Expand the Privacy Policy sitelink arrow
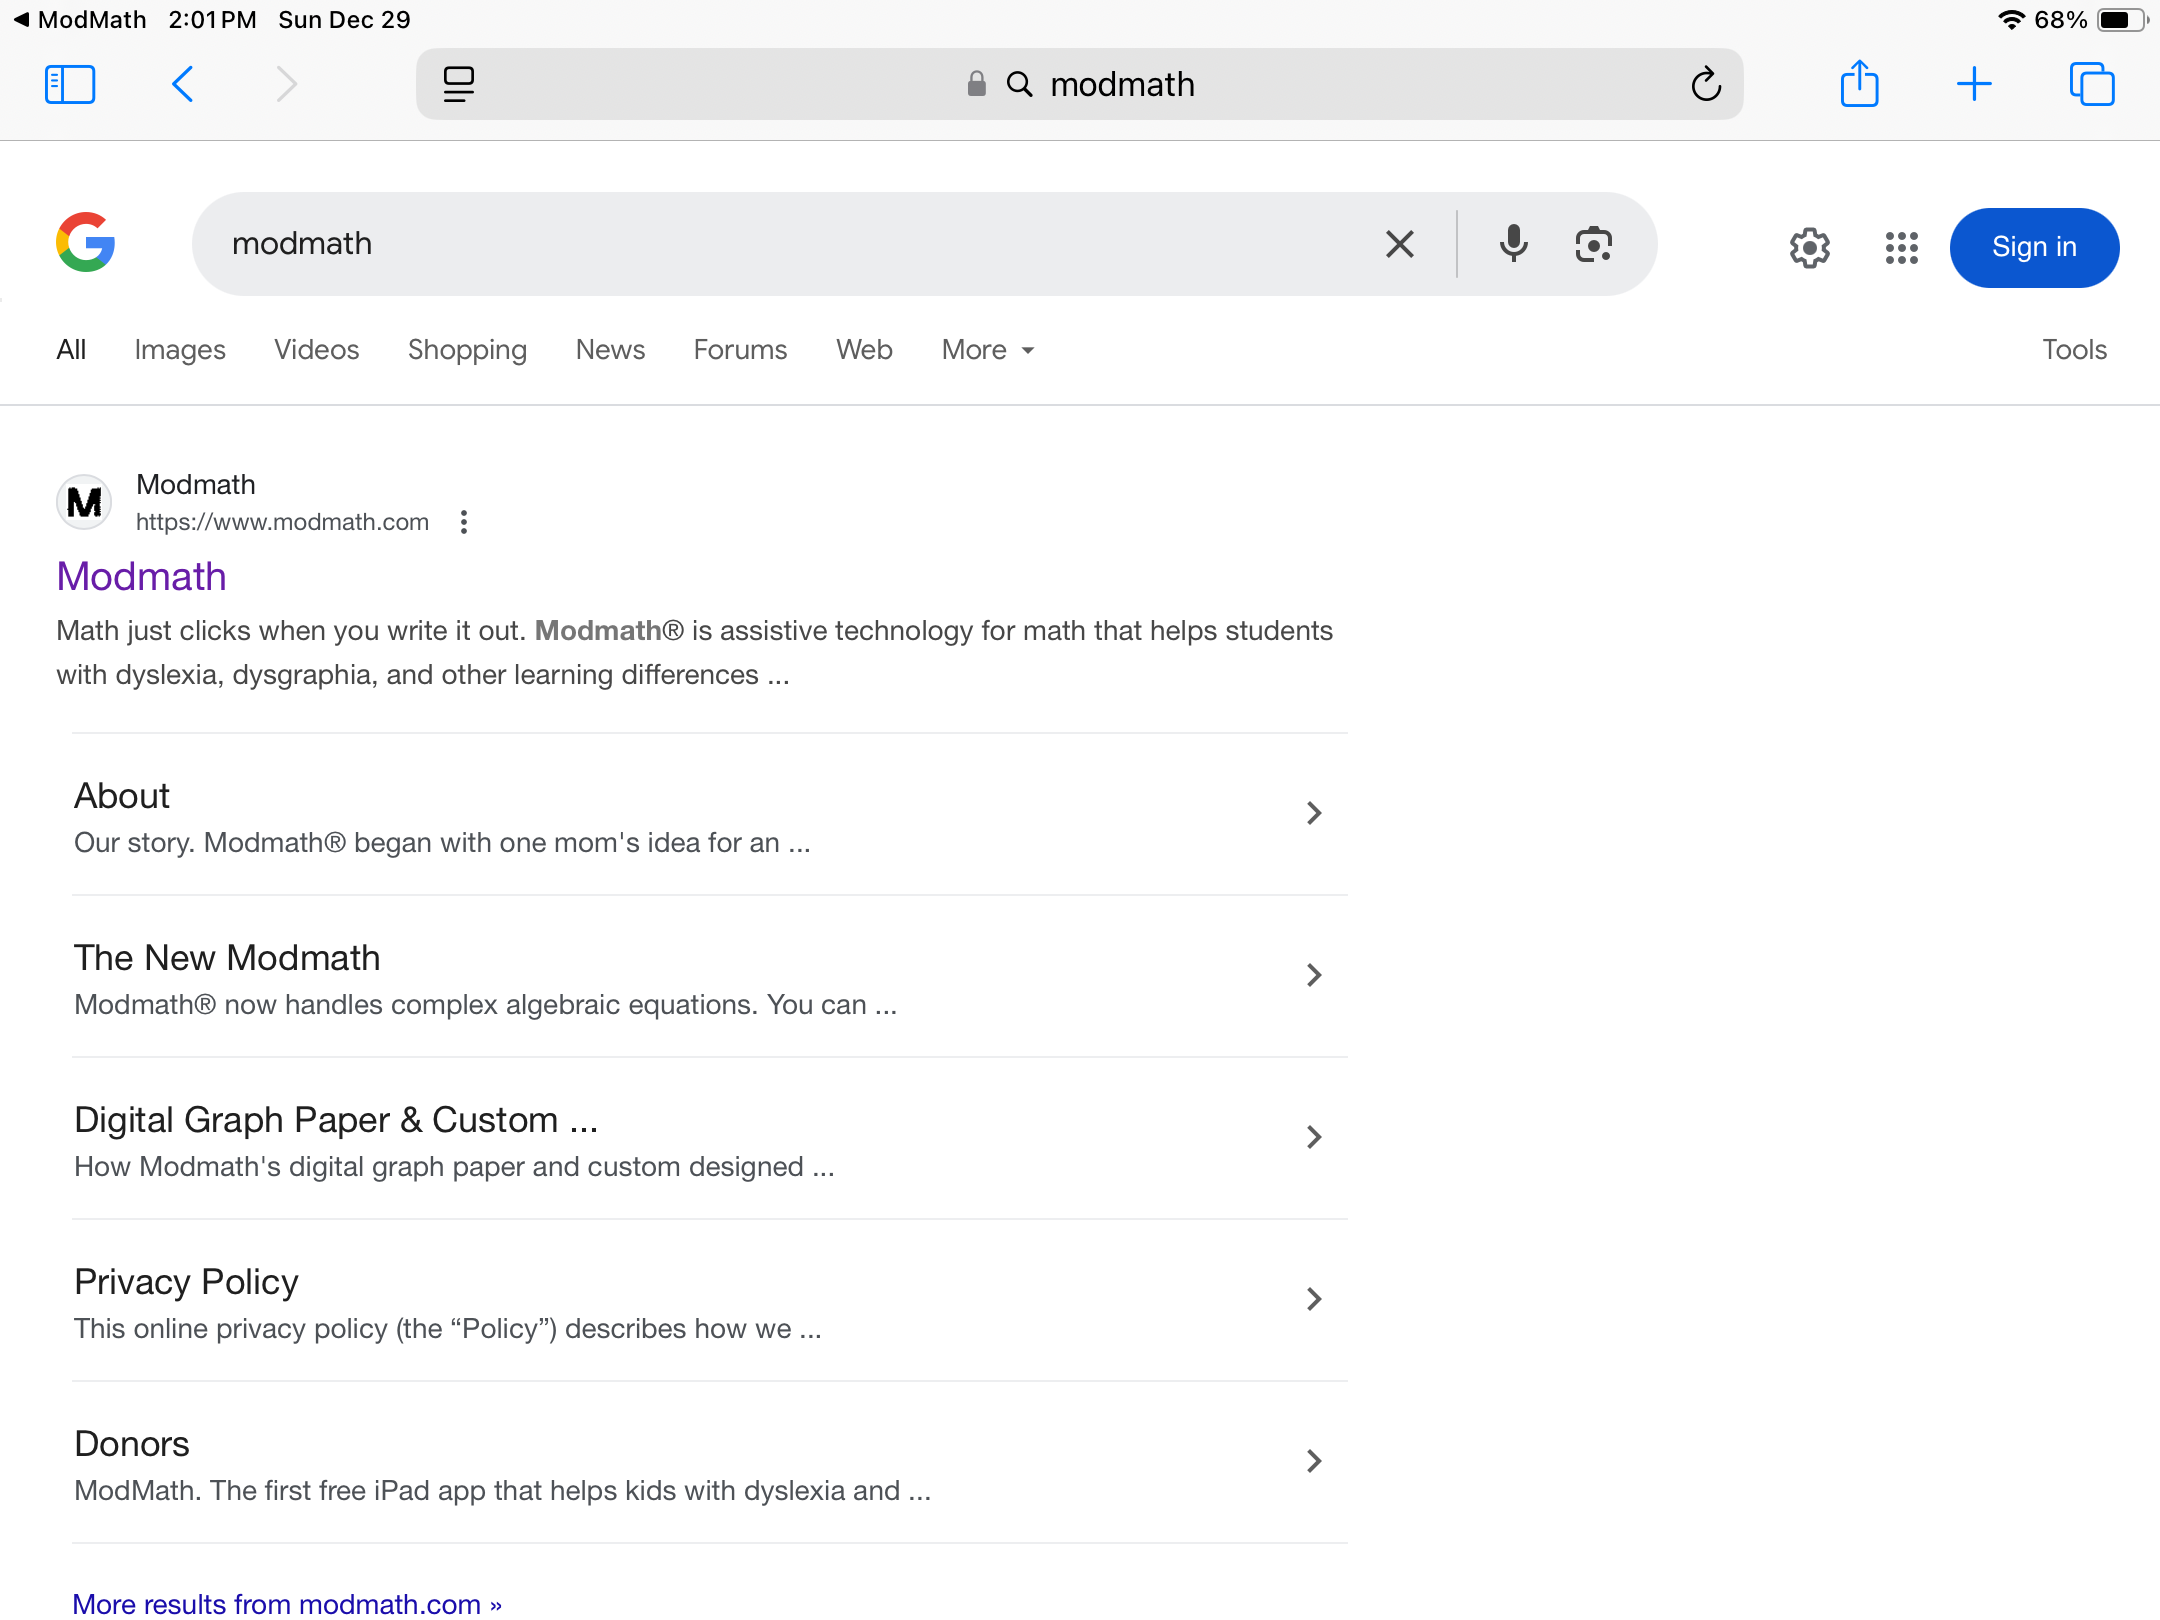The width and height of the screenshot is (2160, 1620). pyautogui.click(x=1314, y=1299)
